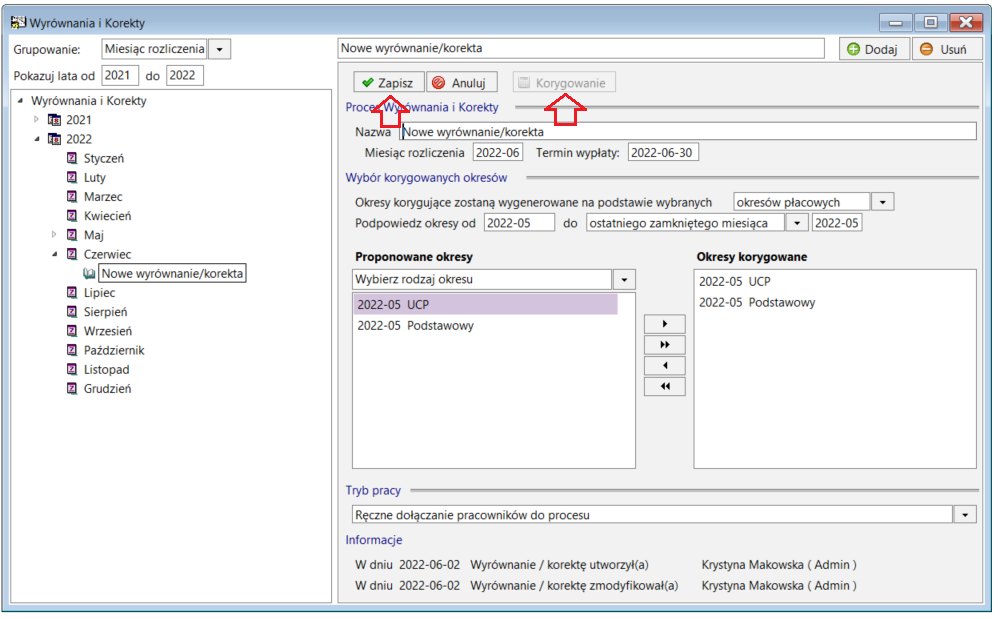Click the Listopad month icon
This screenshot has height=619, width=1001.
[x=72, y=369]
